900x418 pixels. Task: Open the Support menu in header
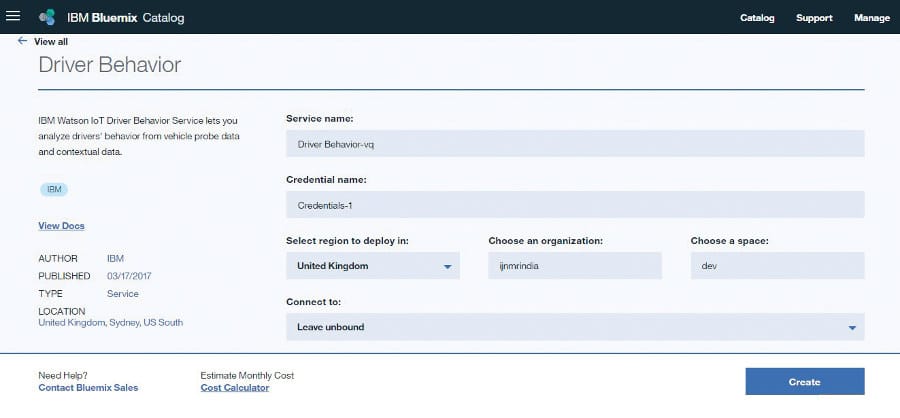click(x=814, y=18)
